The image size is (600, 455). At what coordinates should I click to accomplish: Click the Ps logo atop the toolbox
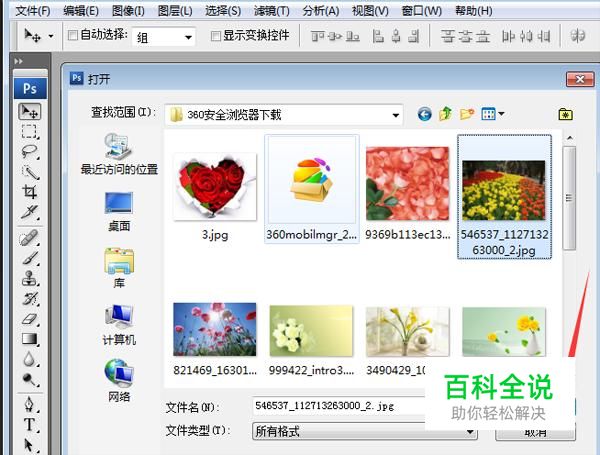(30, 88)
